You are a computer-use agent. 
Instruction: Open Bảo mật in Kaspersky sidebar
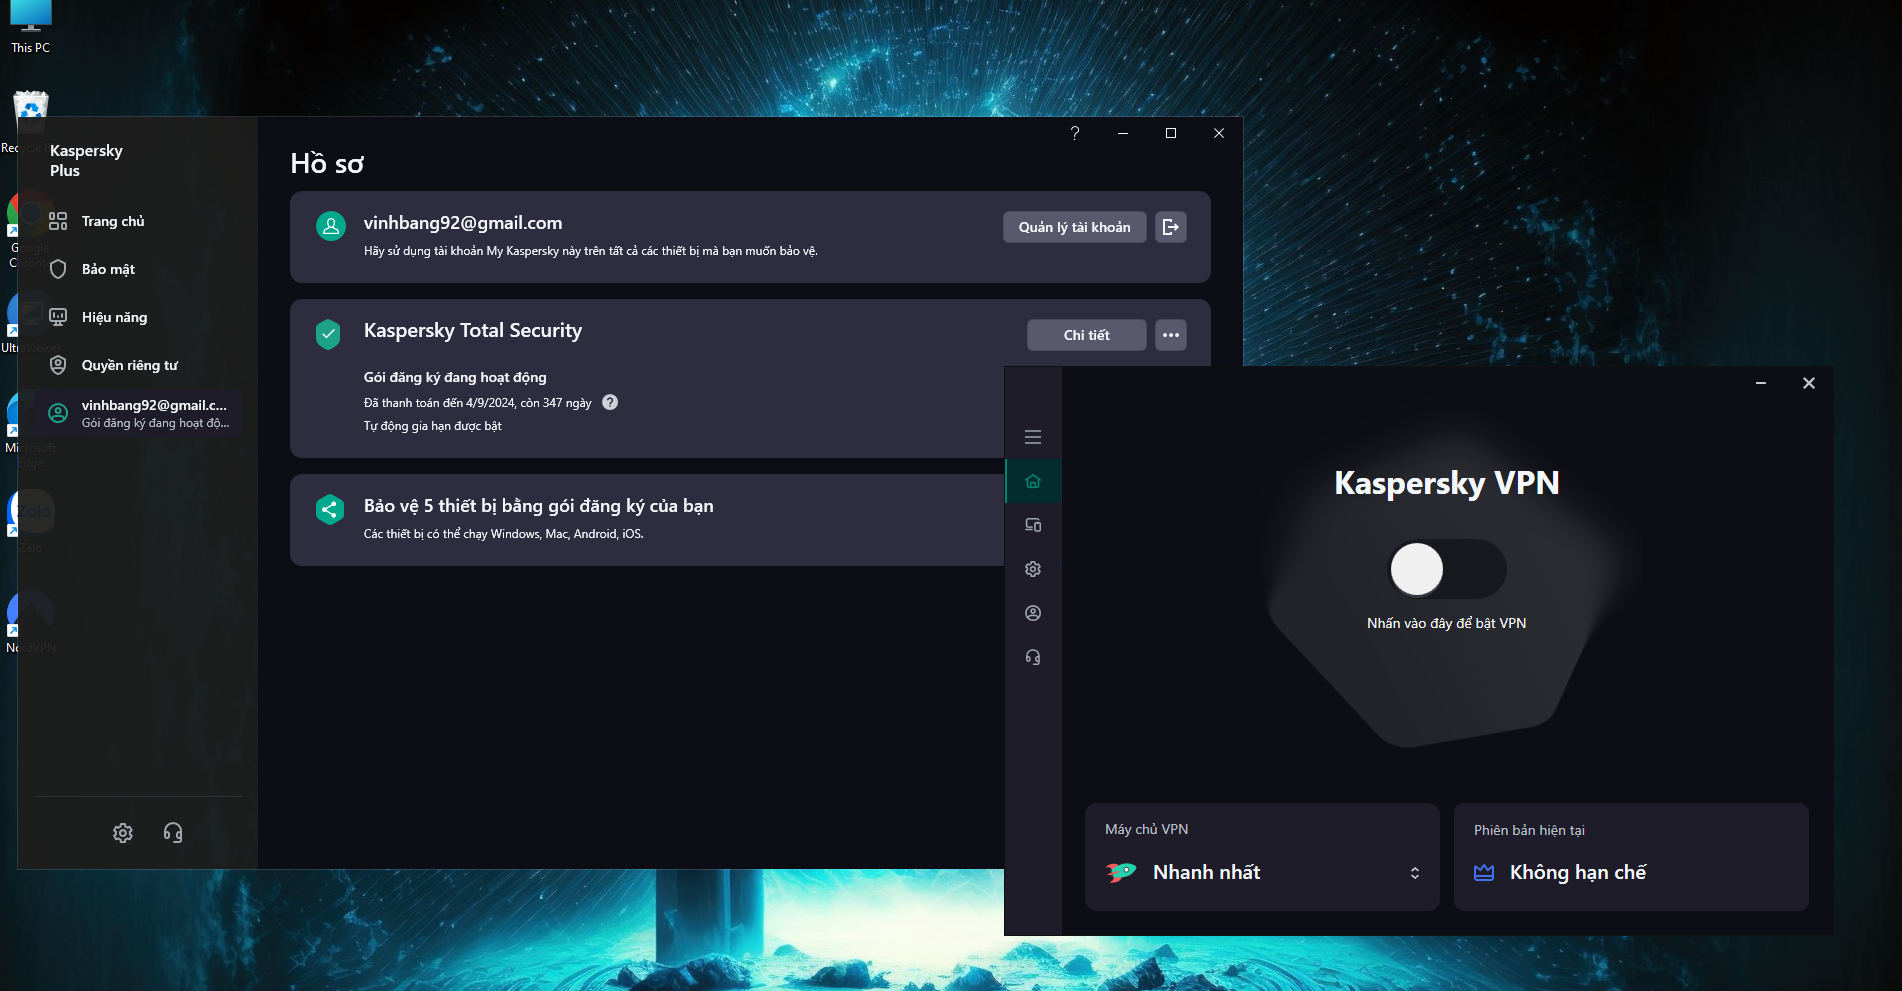tap(139, 269)
